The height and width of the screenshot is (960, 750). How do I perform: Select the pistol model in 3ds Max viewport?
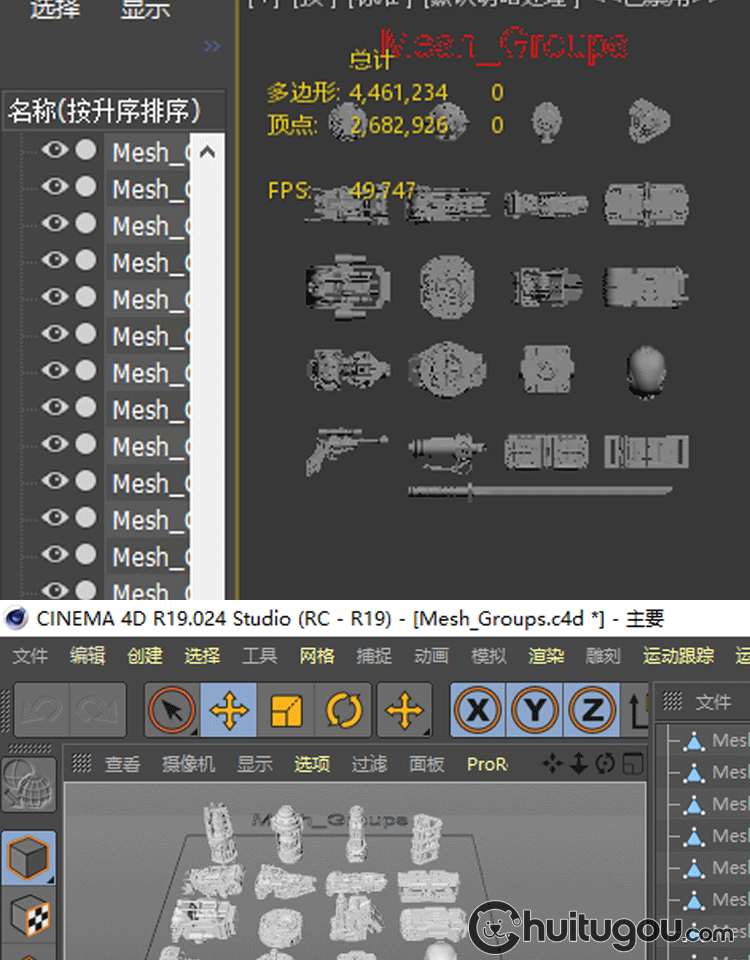[346, 452]
